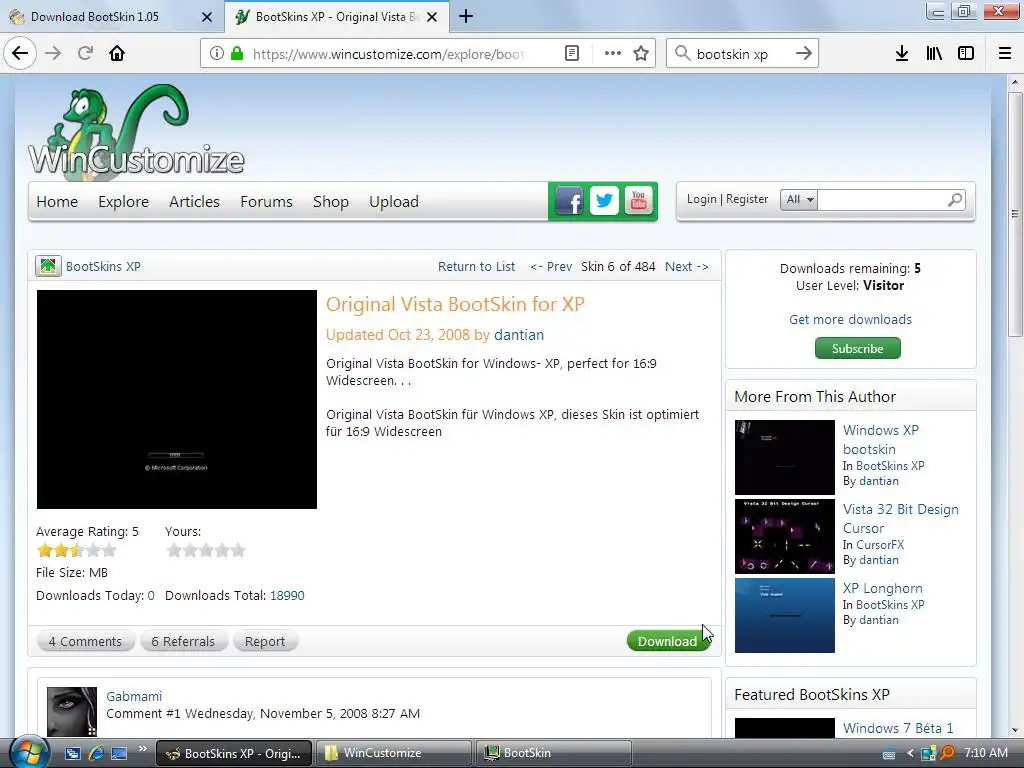1024x768 pixels.
Task: Open Vista 32 Bit Design Cursor thumbnail
Action: tap(784, 536)
